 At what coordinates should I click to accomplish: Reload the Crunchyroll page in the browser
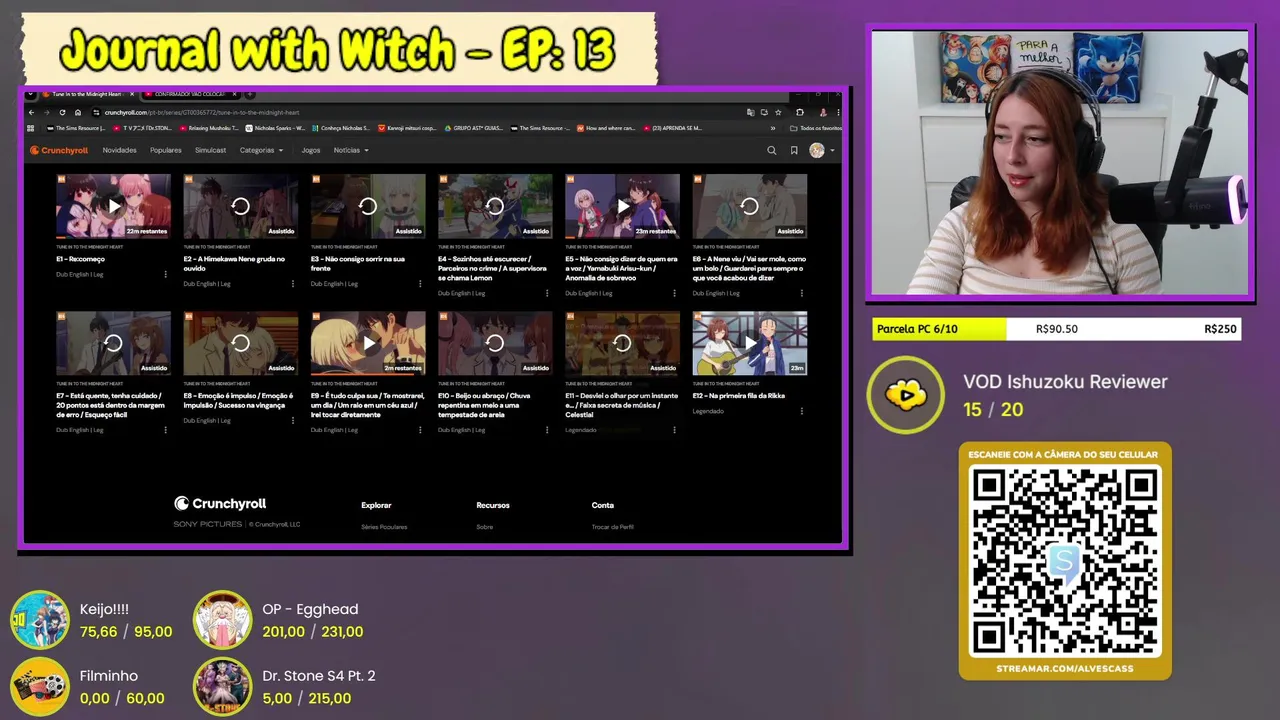[62, 113]
